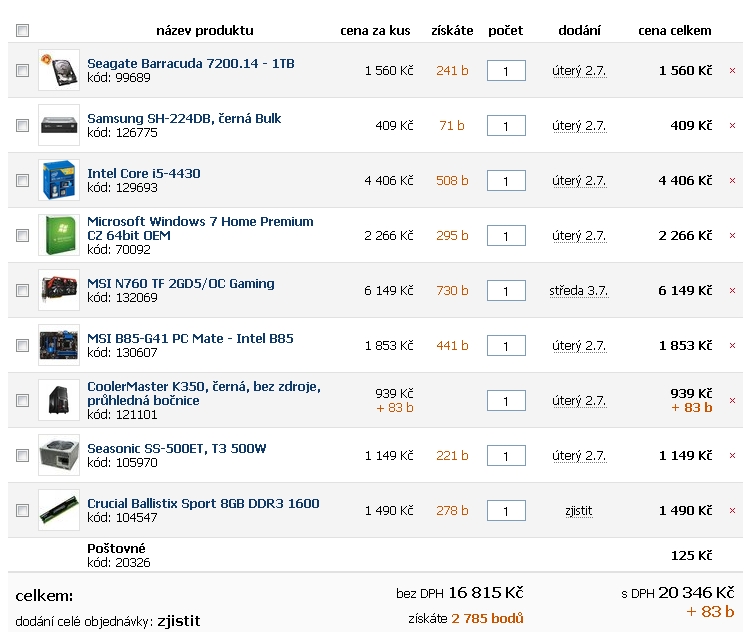Viewport: 746px width, 632px height.
Task: Tick the MSI B85-G41 motherboard checkbox
Action: tap(22, 345)
